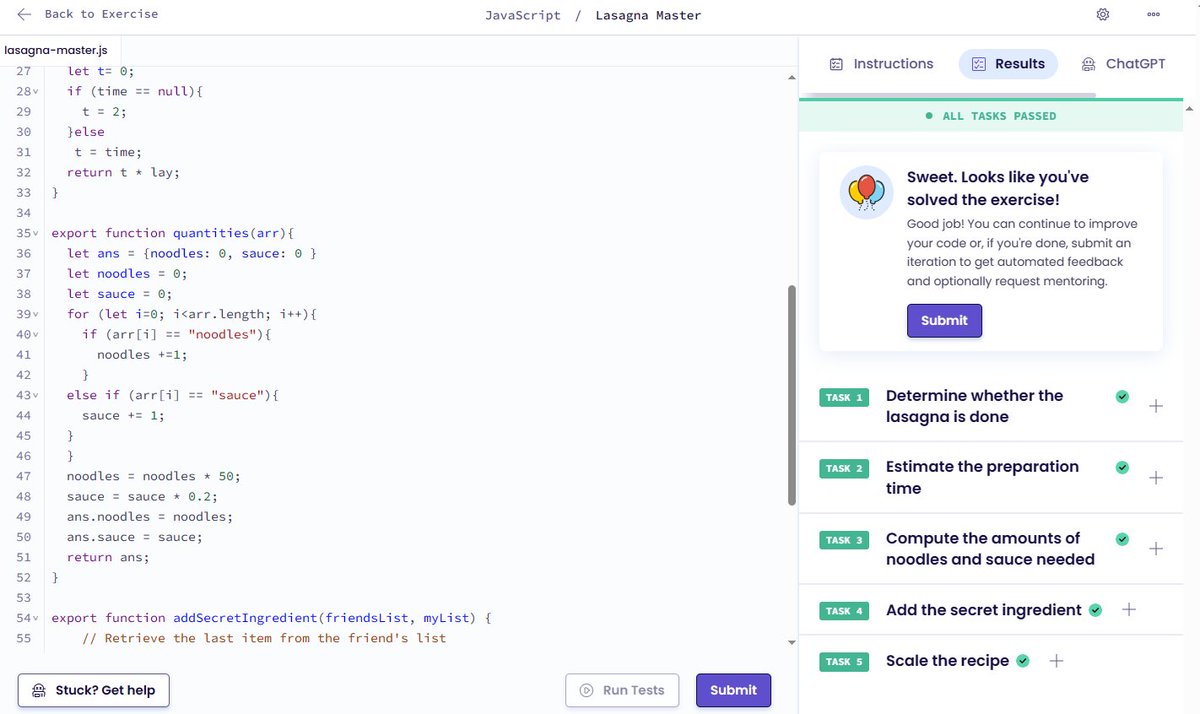Expand Task 5 Scale the recipe

1056,661
